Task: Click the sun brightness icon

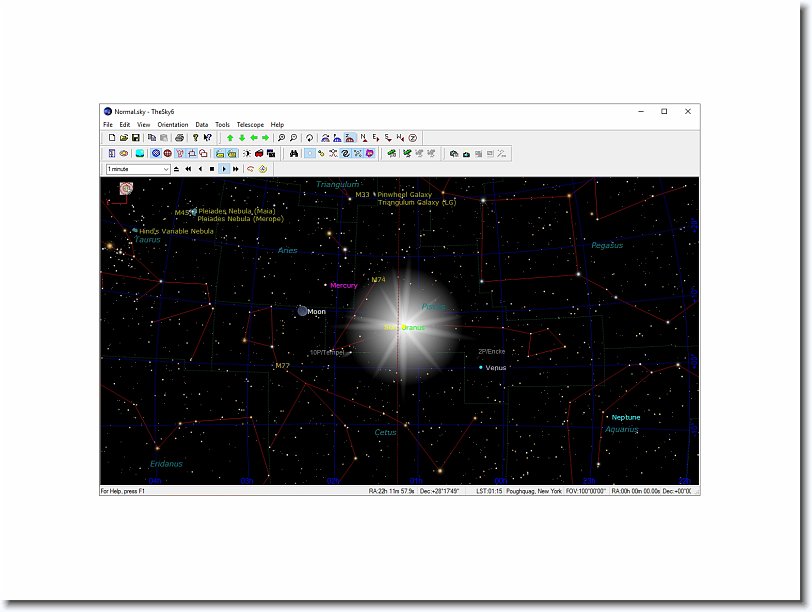Action: pyautogui.click(x=247, y=153)
